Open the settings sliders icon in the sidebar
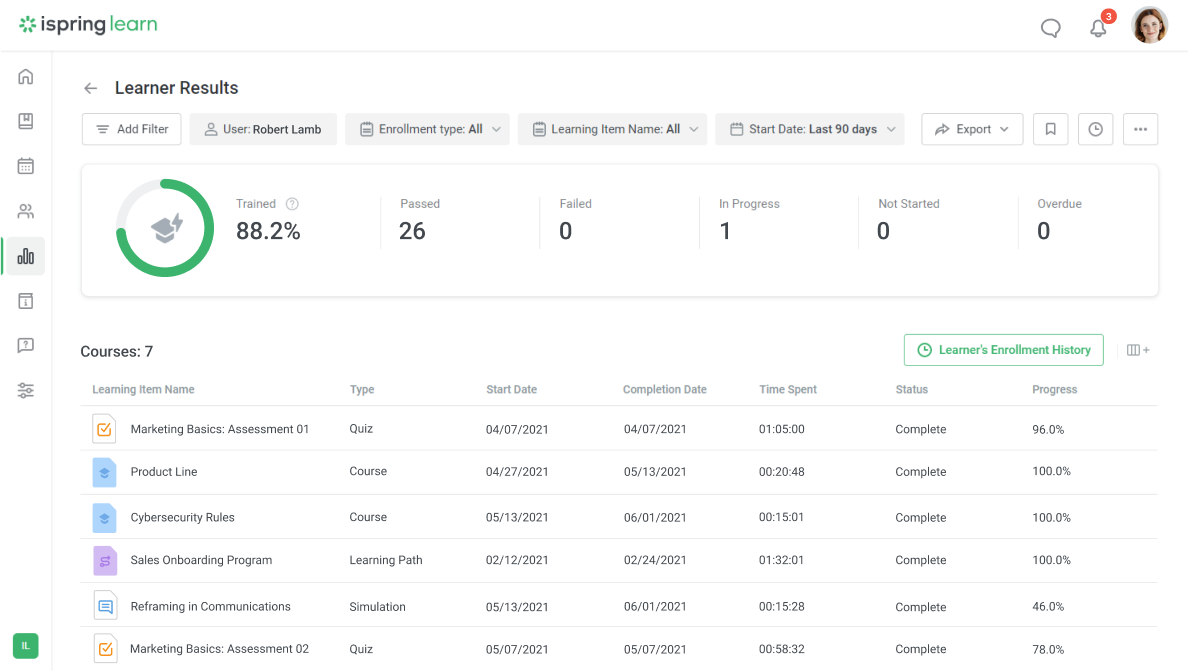The image size is (1188, 671). click(x=25, y=390)
